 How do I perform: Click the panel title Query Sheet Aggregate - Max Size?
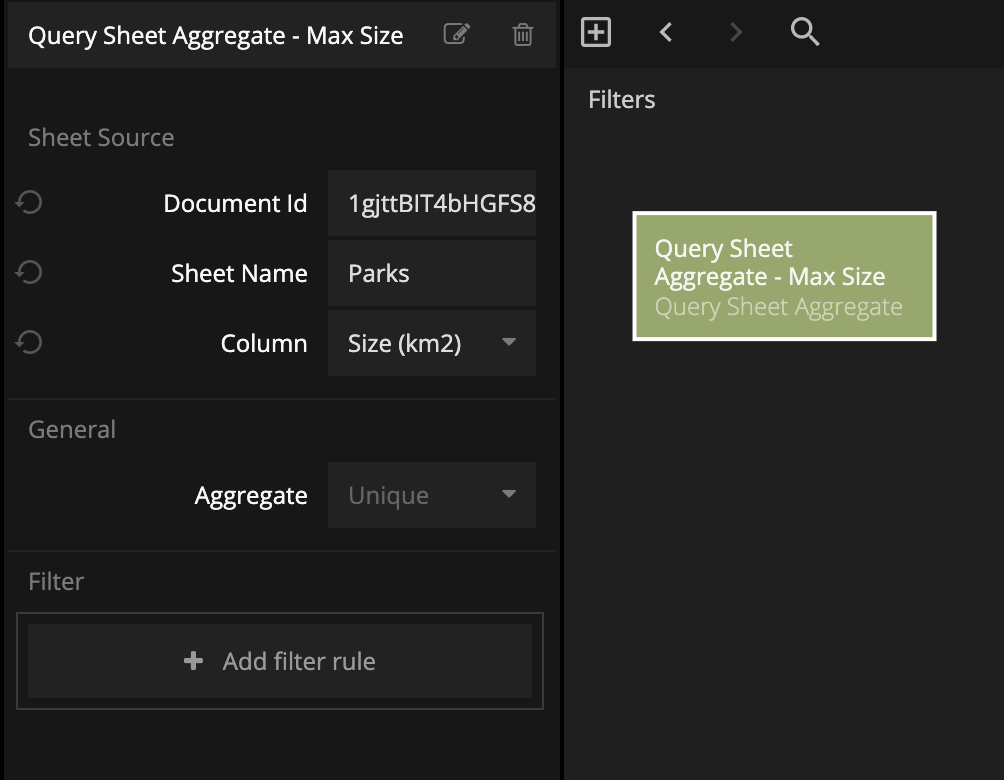pos(216,36)
